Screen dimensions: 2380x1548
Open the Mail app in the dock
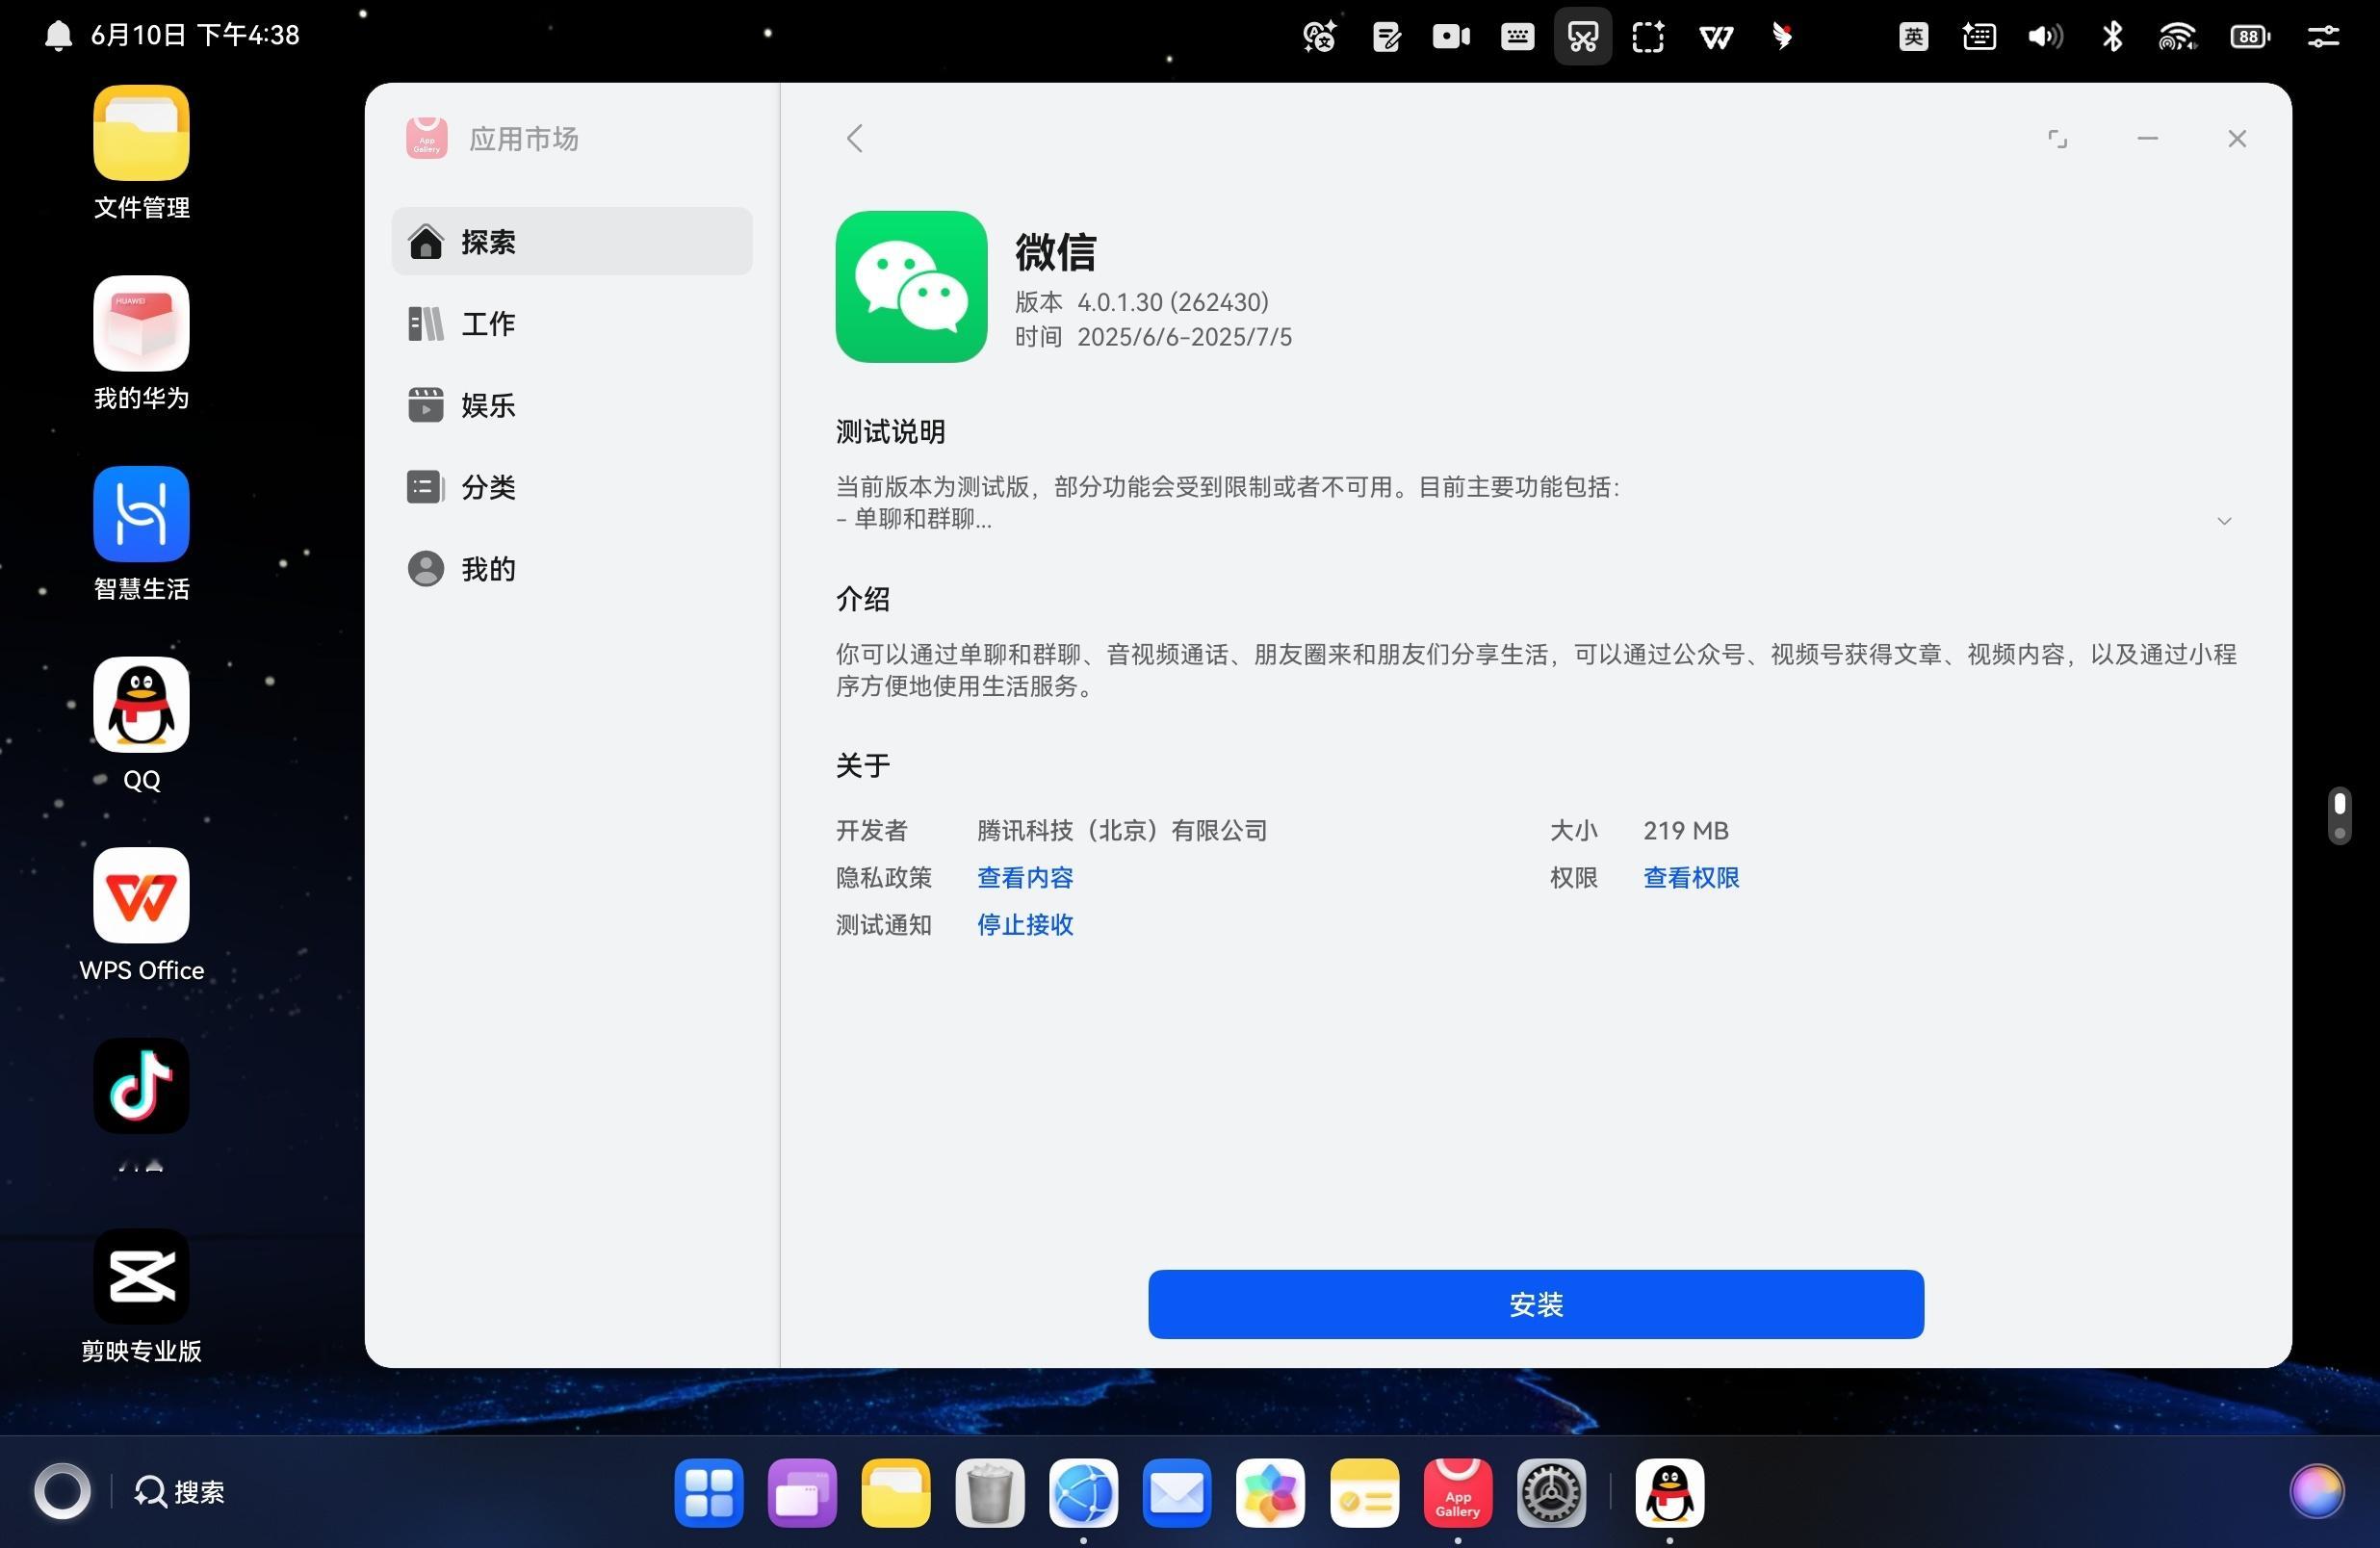(x=1176, y=1492)
